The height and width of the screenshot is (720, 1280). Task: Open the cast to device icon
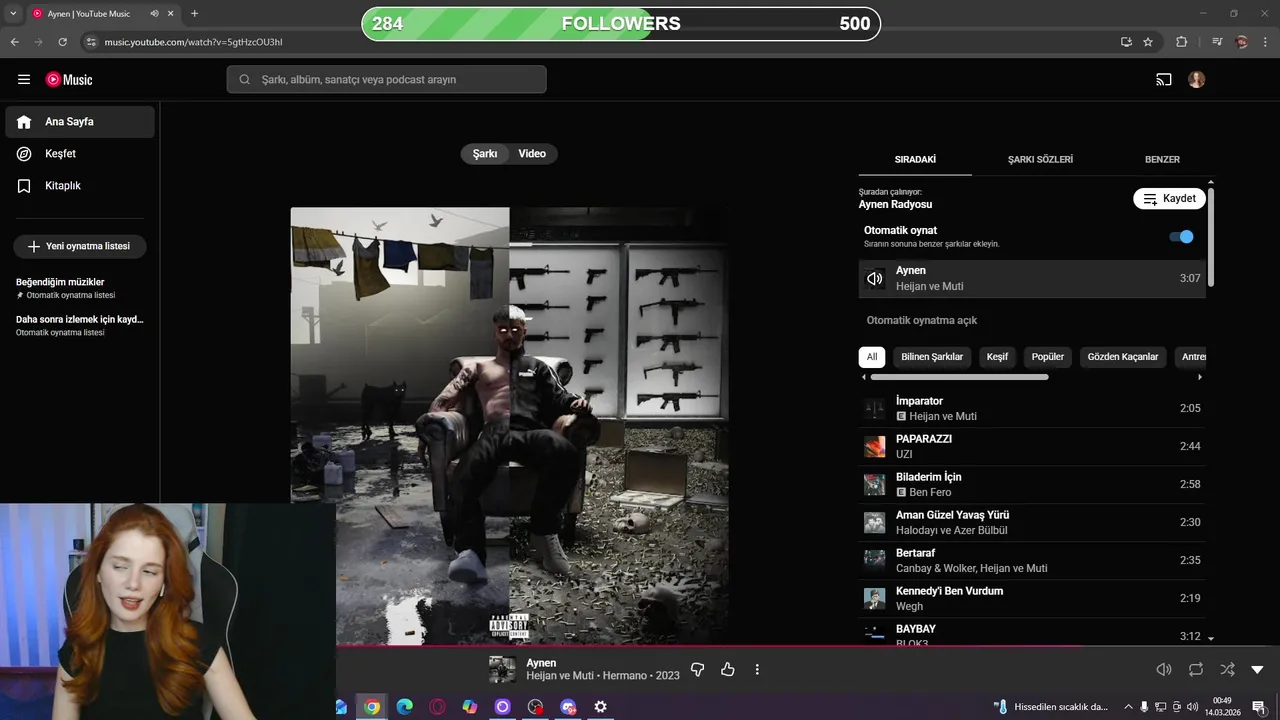[1163, 80]
